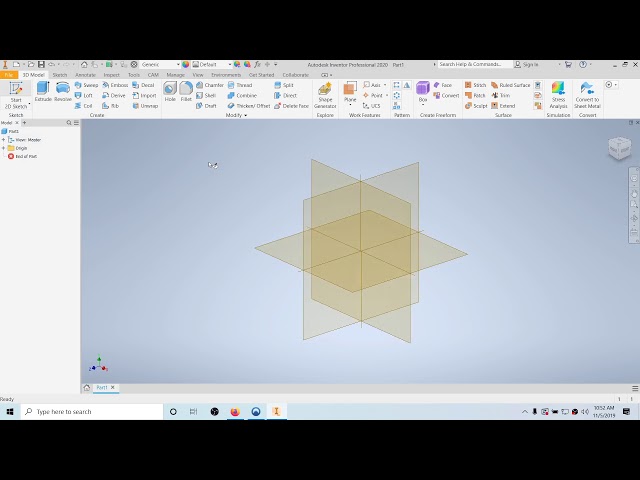Image resolution: width=640 pixels, height=480 pixels.
Task: Click the Windows search box
Action: (x=92, y=411)
